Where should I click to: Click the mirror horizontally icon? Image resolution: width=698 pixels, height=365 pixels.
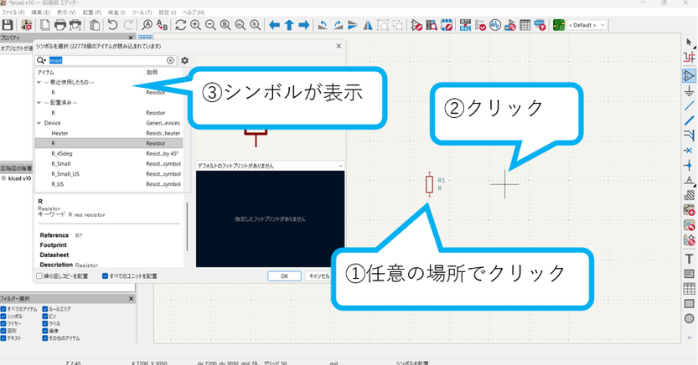coord(368,25)
